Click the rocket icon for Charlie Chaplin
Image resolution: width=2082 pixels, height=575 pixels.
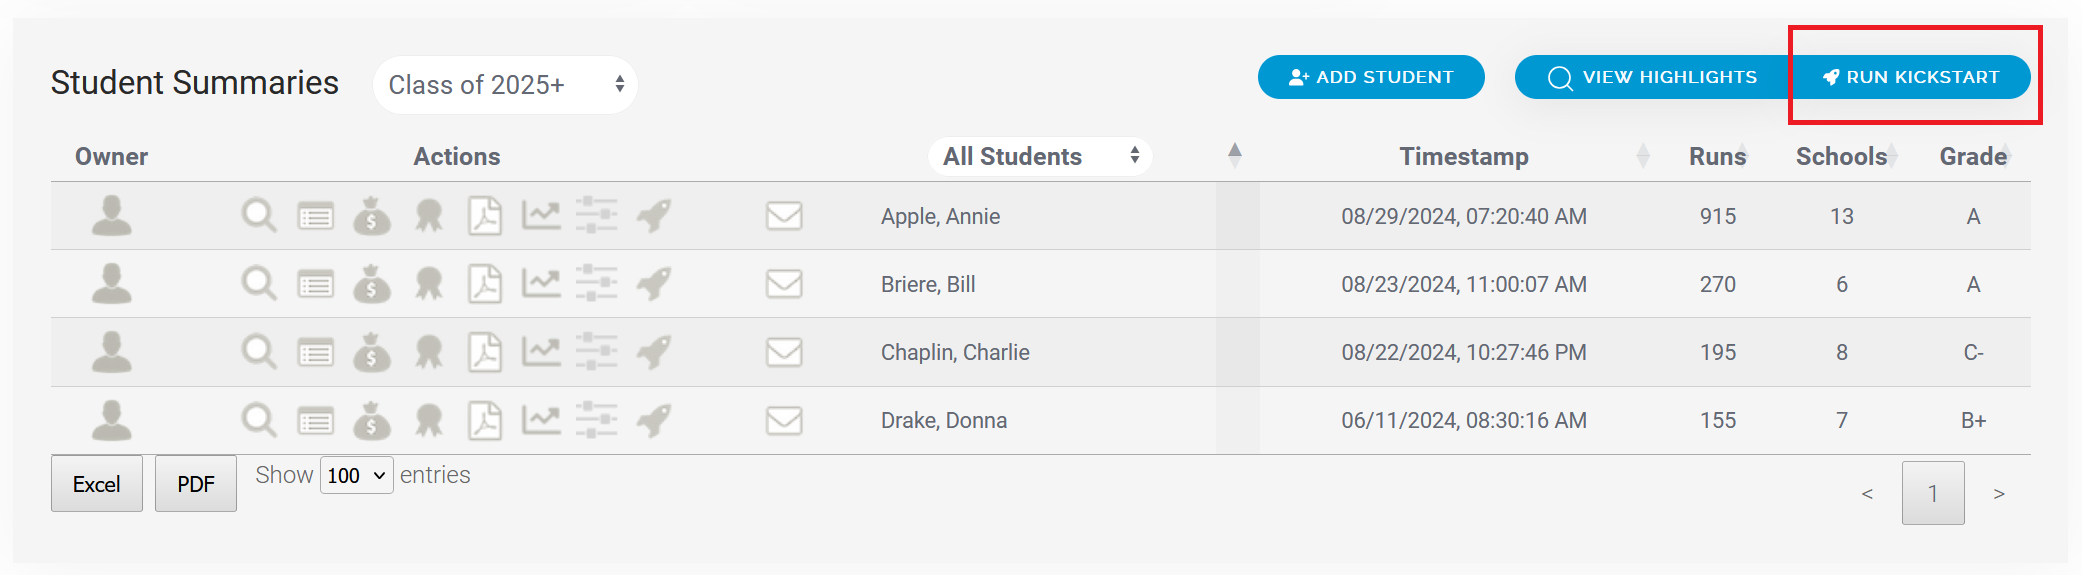pos(654,352)
